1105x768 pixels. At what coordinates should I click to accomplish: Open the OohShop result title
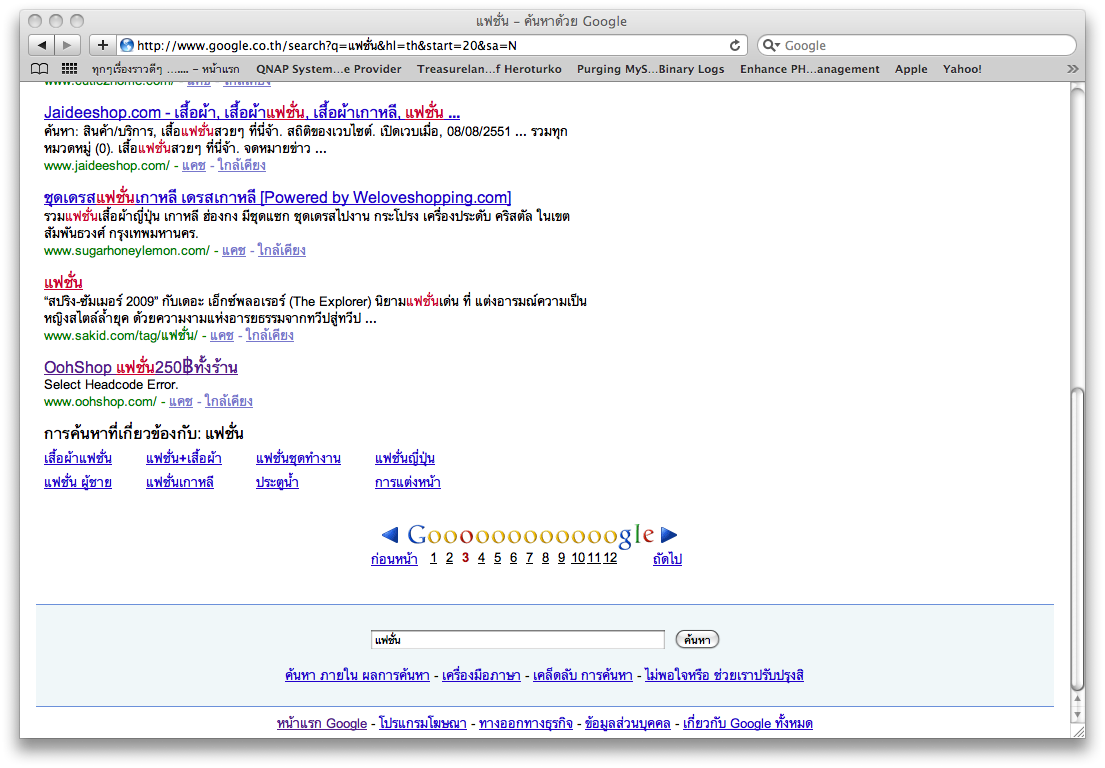[140, 367]
